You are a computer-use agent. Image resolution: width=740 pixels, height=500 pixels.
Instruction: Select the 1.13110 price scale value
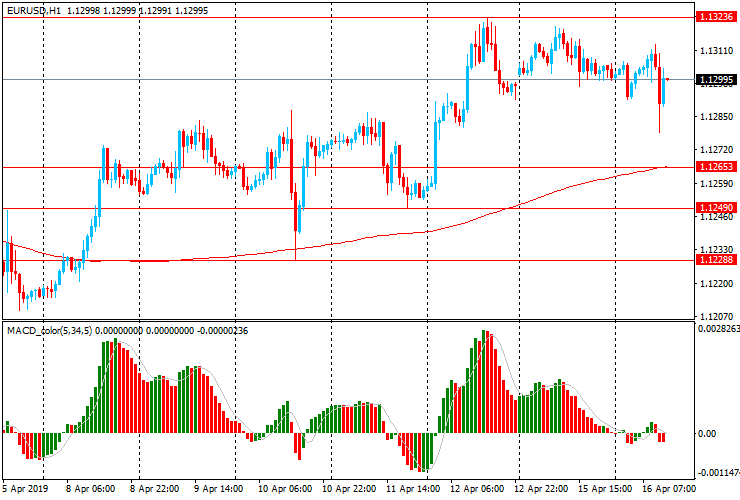[714, 50]
